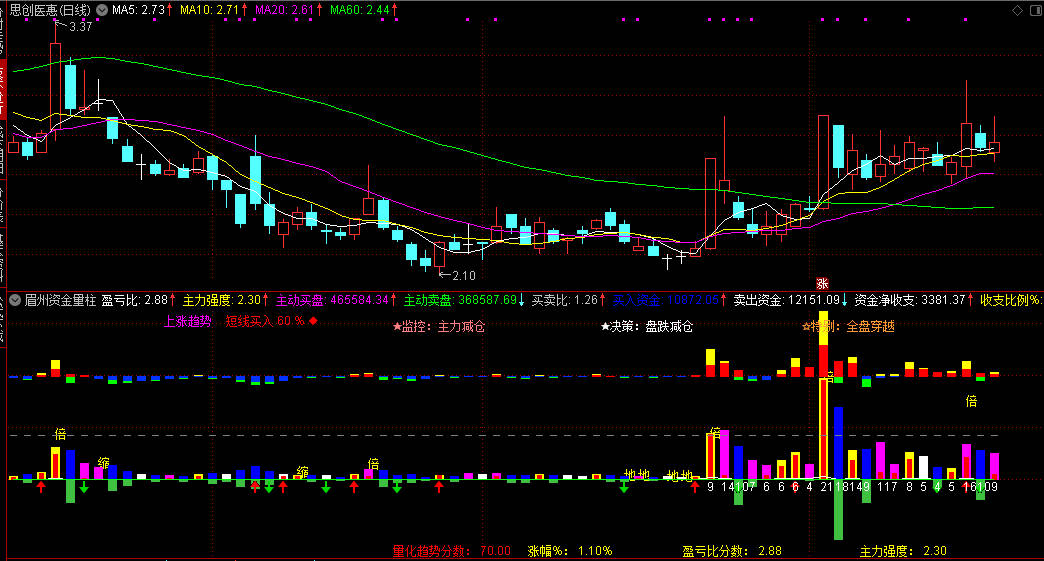This screenshot has width=1044, height=561.
Task: Click the ☆特别: 全盘穿越 label
Action: pos(848,327)
